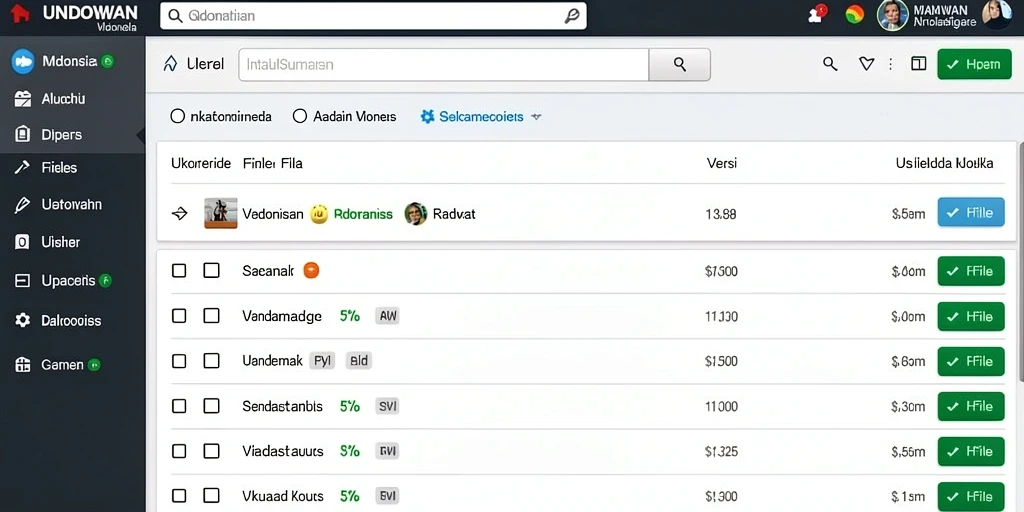Click the arrow icon in Vedonisan row

179,213
